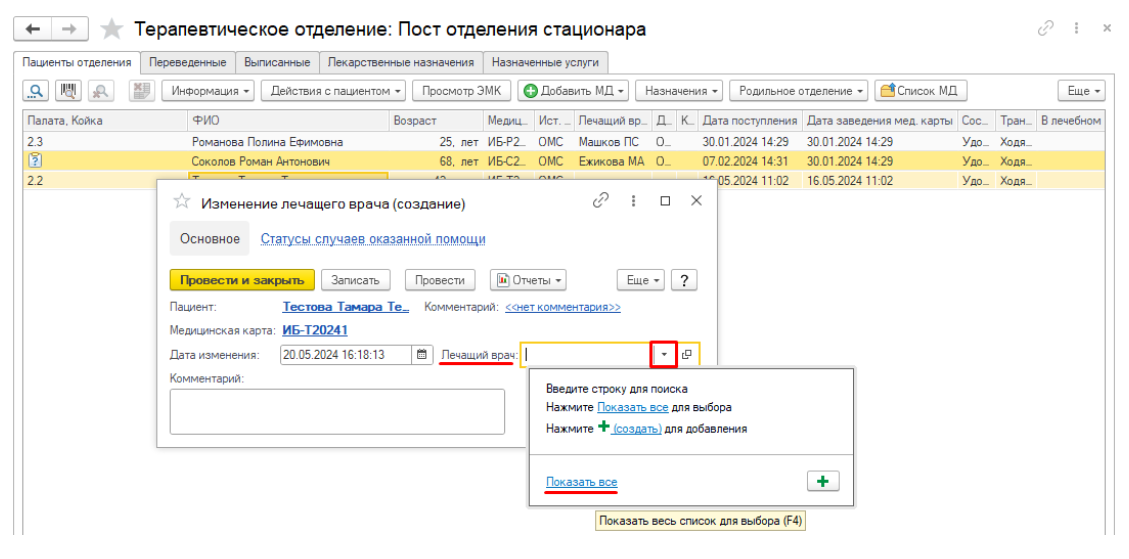This screenshot has width=1129, height=559.
Task: Click the magnifier search icon in toolbar
Action: pos(36,91)
